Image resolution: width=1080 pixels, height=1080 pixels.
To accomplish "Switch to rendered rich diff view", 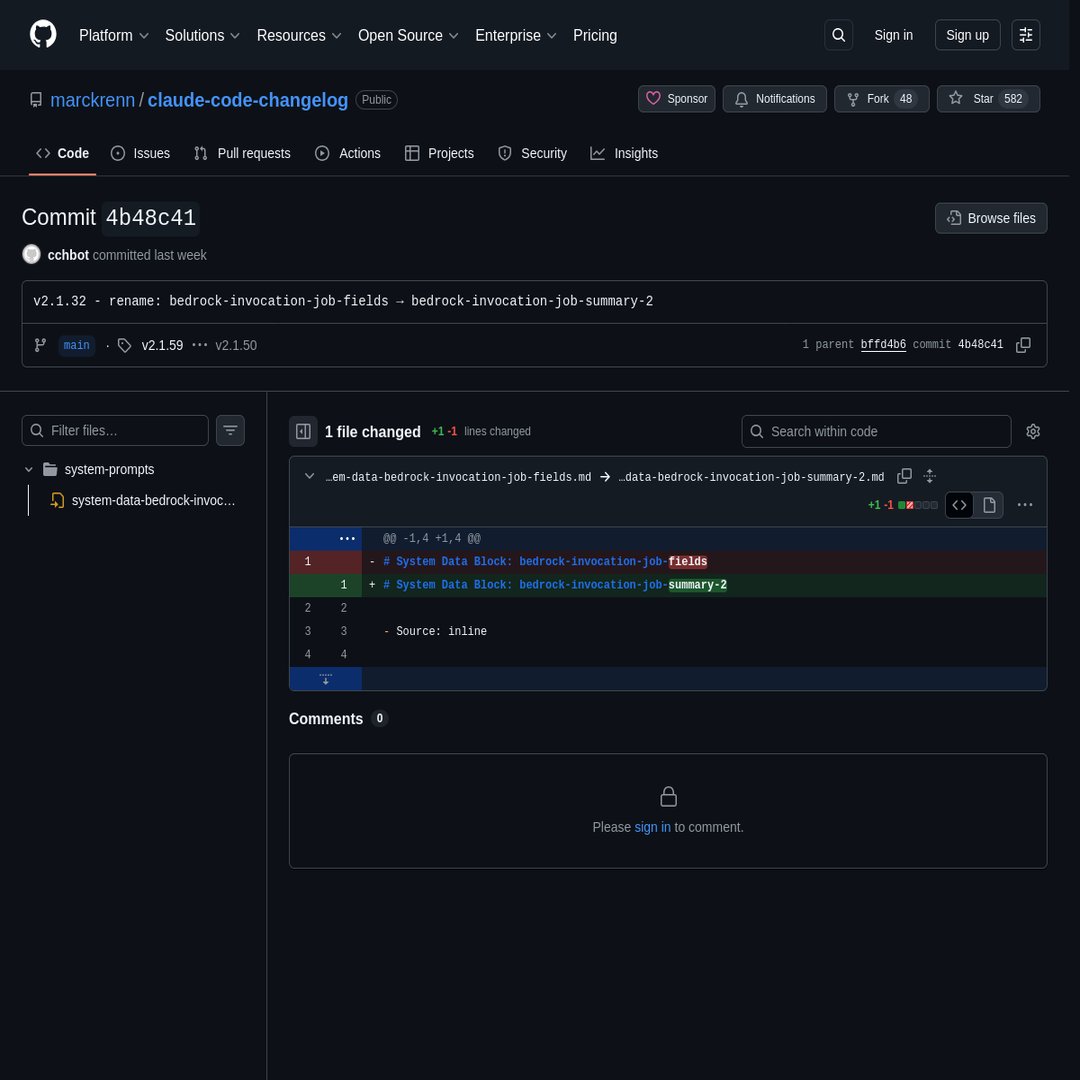I will click(x=989, y=505).
